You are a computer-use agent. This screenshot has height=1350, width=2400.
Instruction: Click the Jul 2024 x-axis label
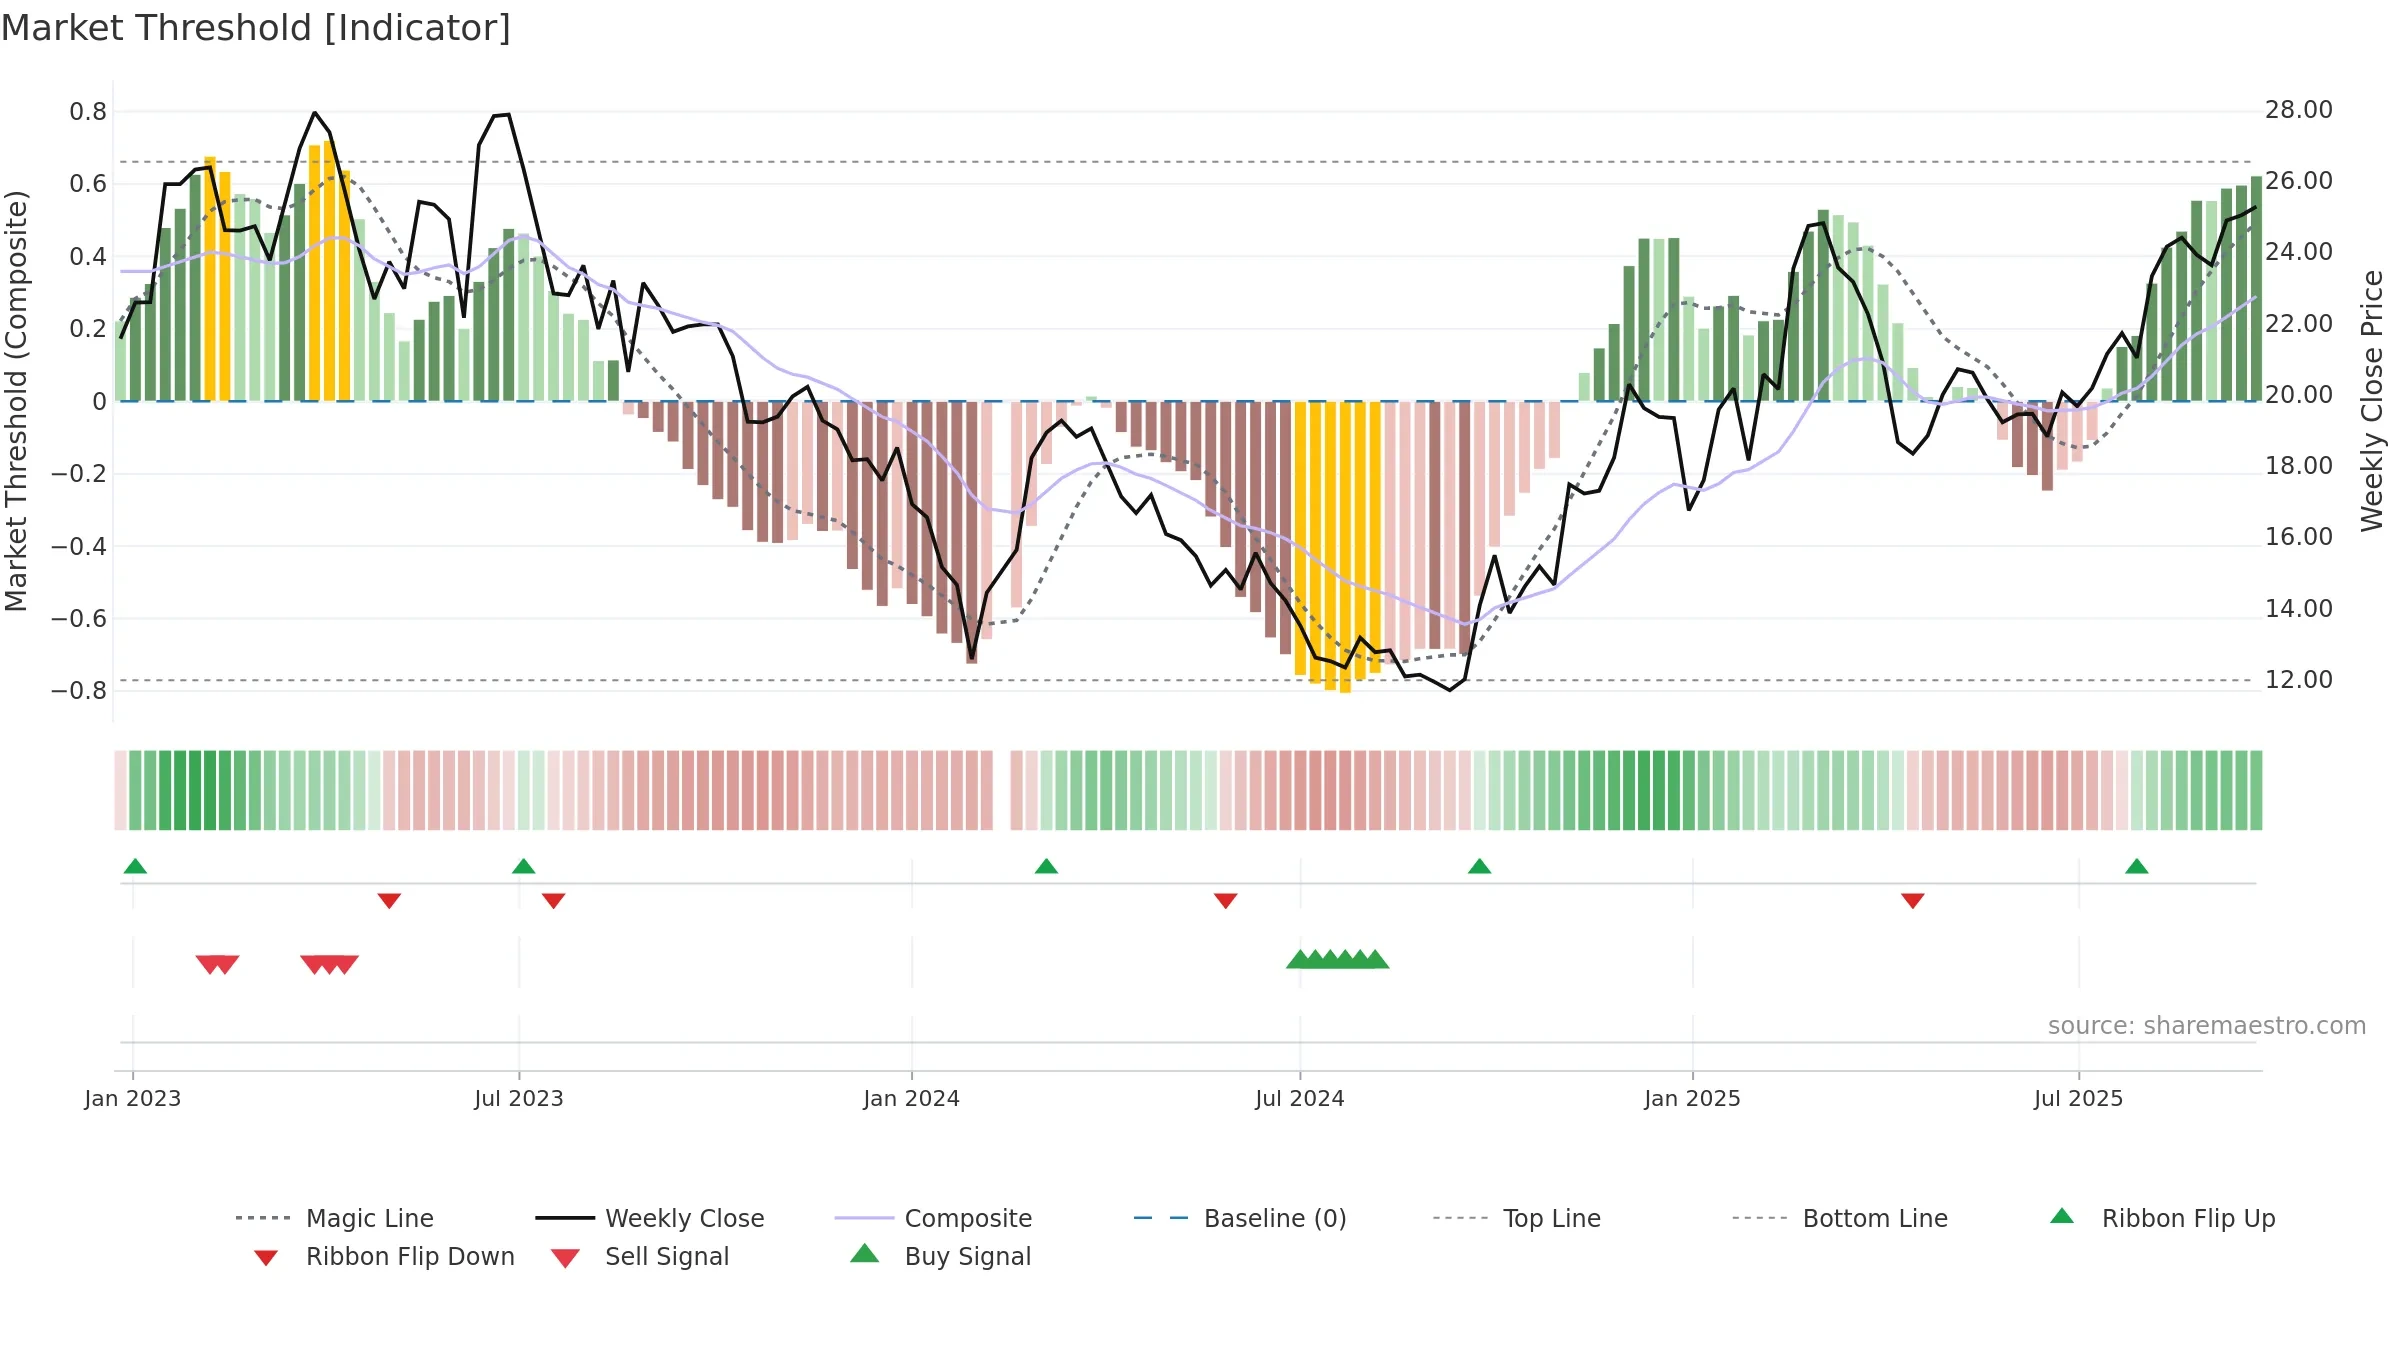(1300, 1099)
